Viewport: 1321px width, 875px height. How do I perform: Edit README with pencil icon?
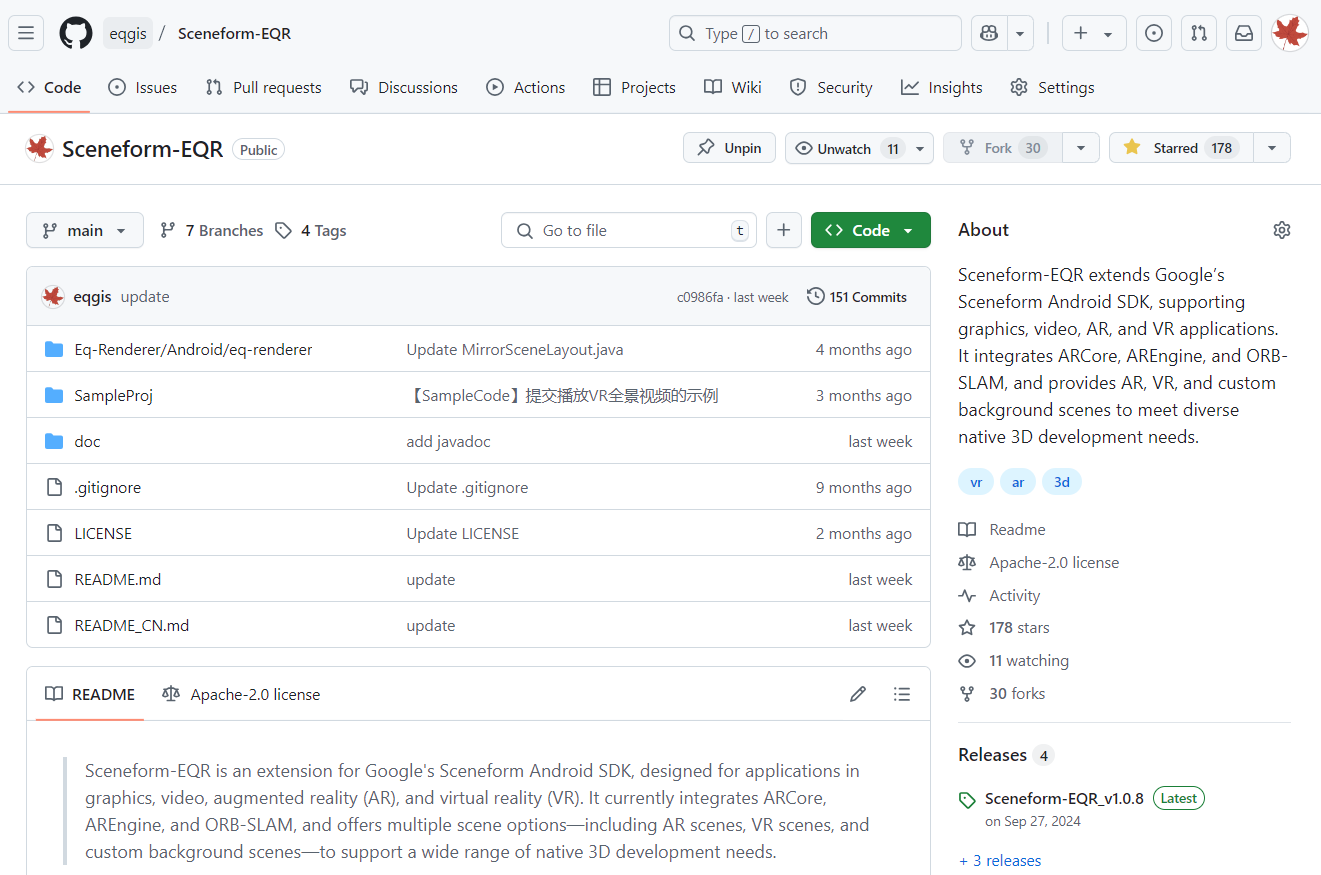coord(858,694)
